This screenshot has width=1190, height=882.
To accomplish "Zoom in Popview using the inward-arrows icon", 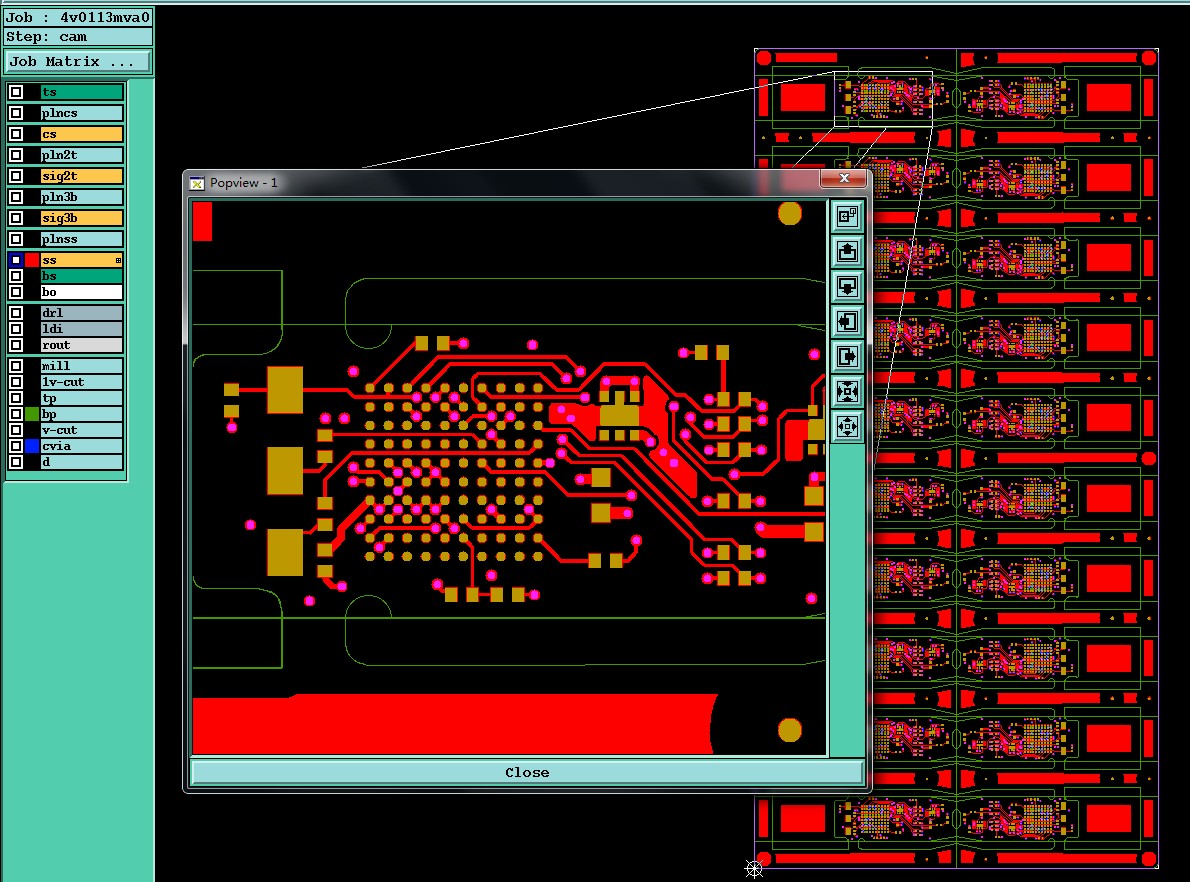I will [x=847, y=391].
